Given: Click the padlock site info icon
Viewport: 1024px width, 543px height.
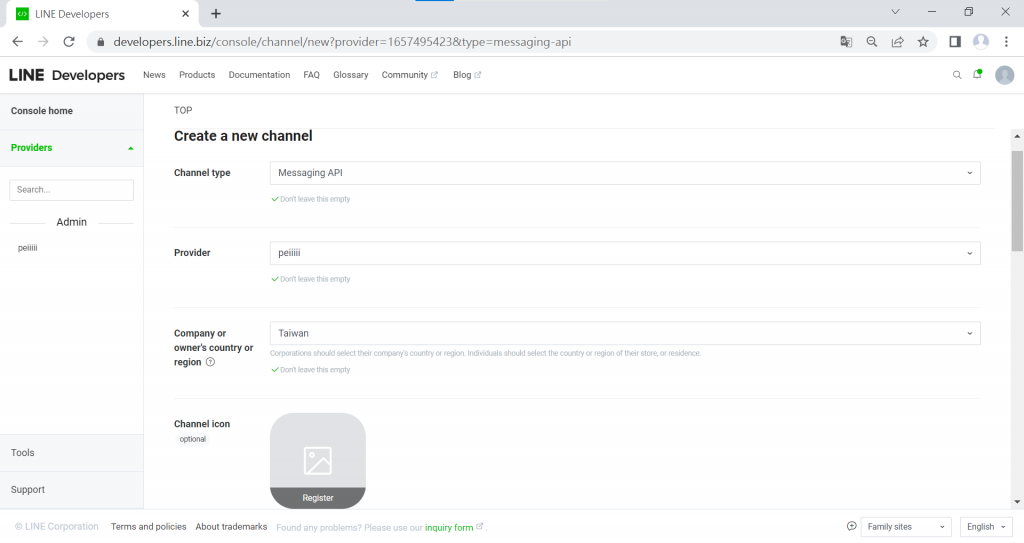Looking at the screenshot, I should click(101, 42).
